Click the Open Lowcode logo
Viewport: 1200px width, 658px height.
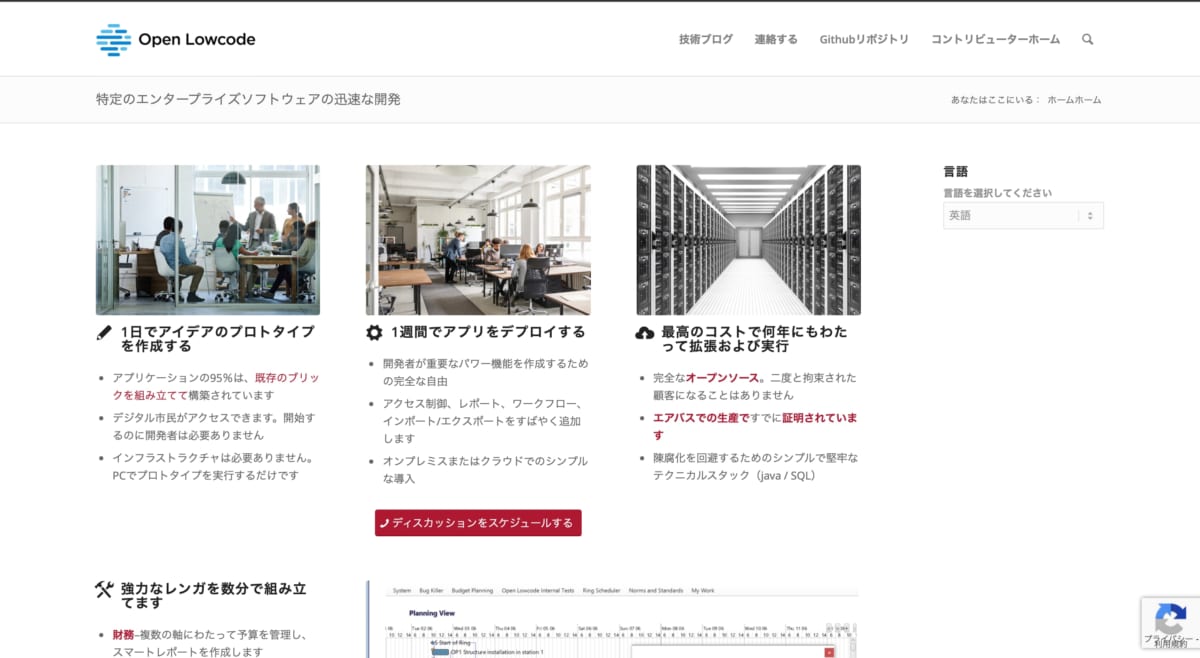point(175,39)
